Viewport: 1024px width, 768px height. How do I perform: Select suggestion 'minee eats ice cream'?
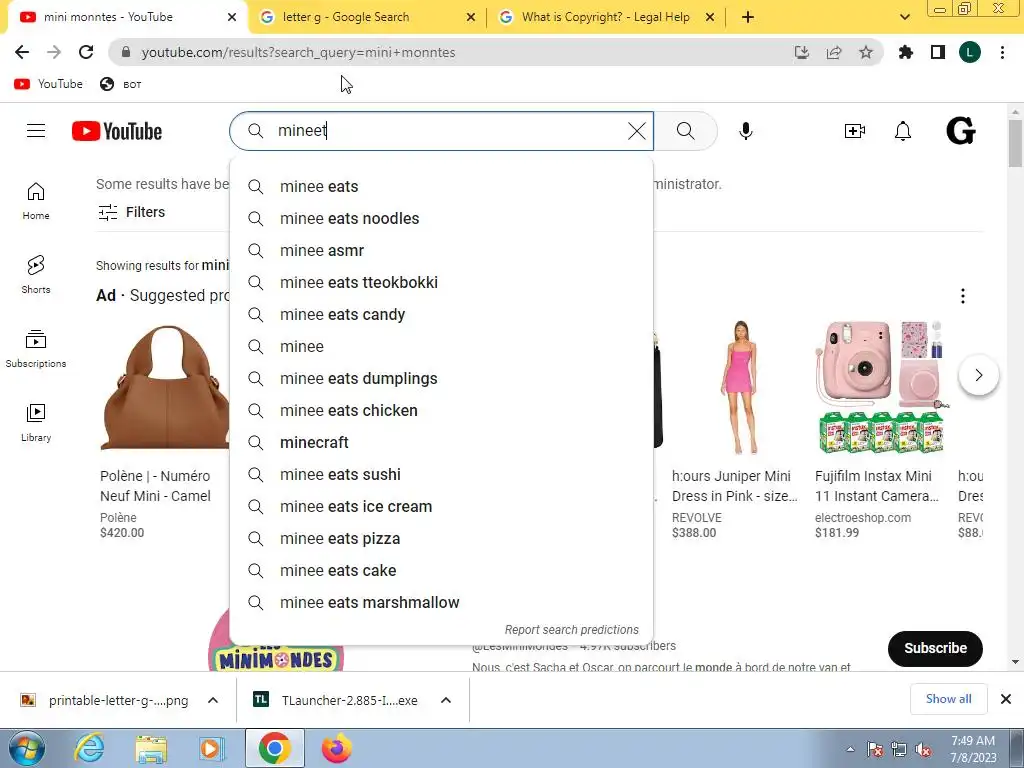coord(441,507)
